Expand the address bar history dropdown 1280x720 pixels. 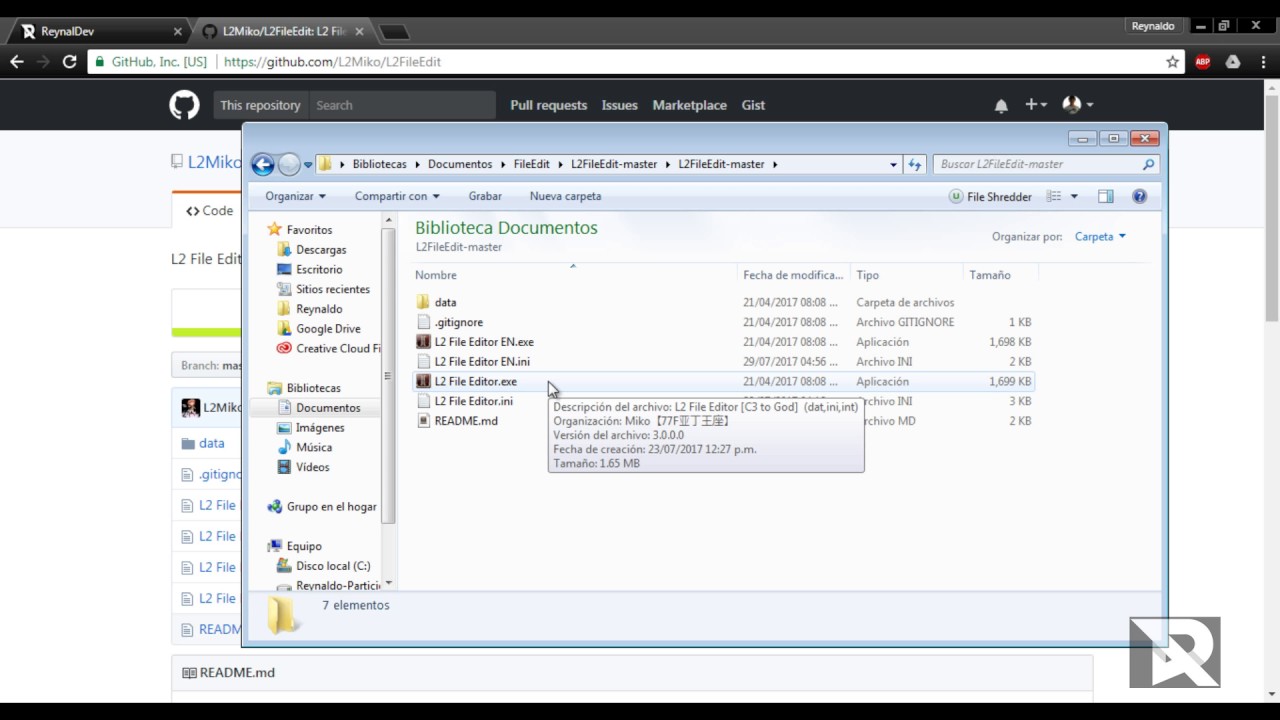tap(893, 164)
